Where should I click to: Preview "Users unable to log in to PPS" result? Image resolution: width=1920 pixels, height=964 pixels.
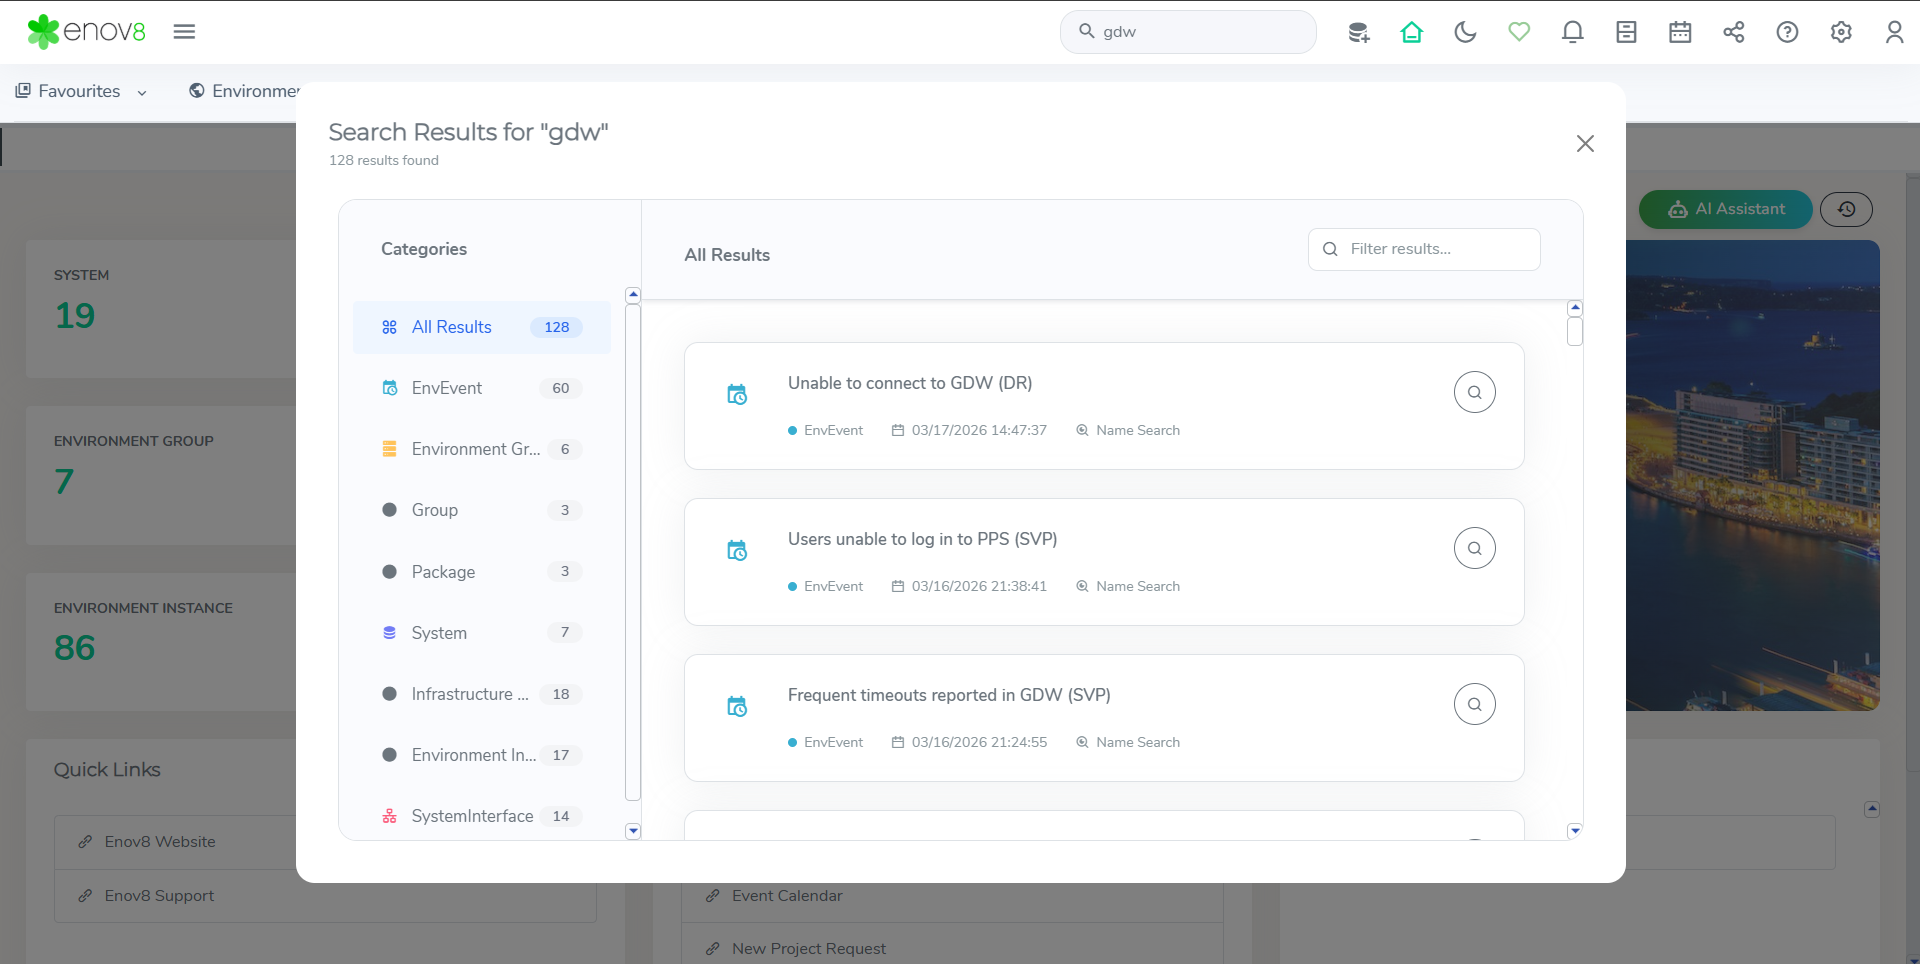[1474, 548]
